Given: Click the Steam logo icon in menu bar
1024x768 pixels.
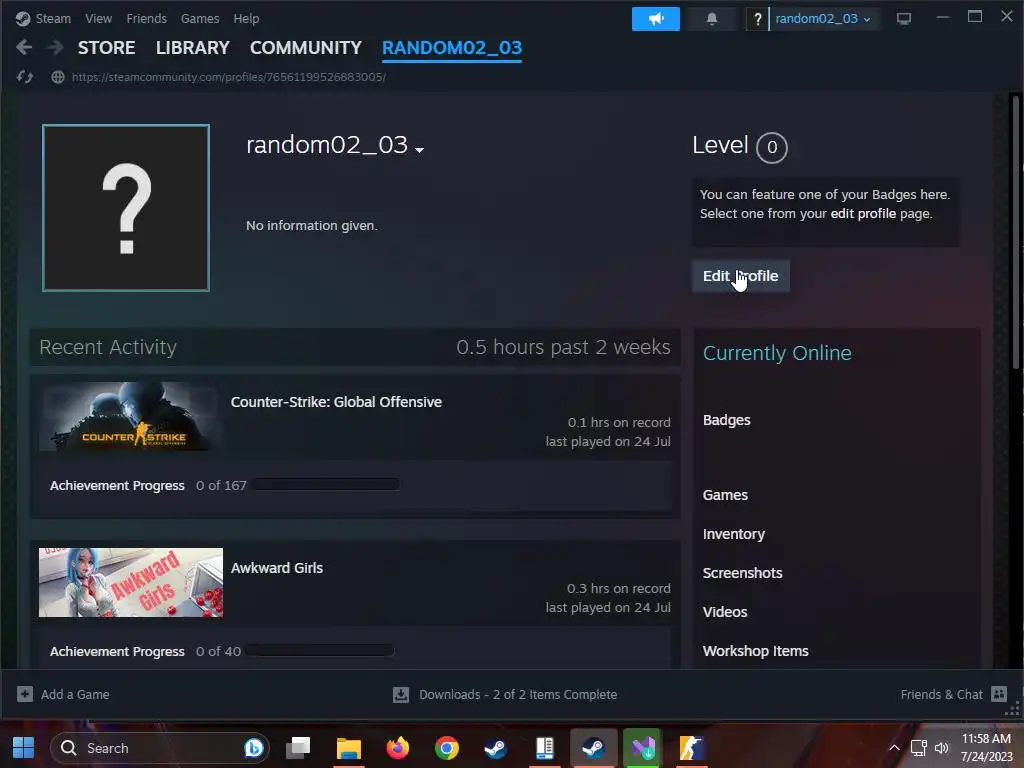Looking at the screenshot, I should click(x=23, y=18).
